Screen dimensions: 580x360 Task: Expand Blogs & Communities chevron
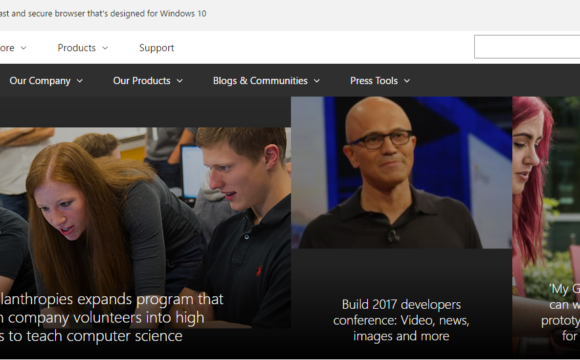pyautogui.click(x=317, y=81)
